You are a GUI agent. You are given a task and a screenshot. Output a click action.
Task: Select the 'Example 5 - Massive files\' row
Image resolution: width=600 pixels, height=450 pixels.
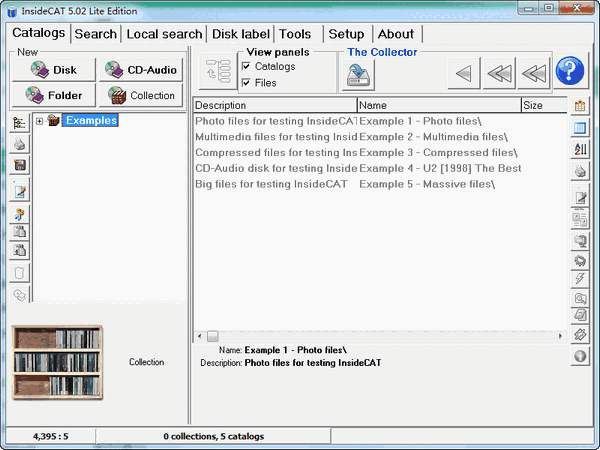[380, 184]
